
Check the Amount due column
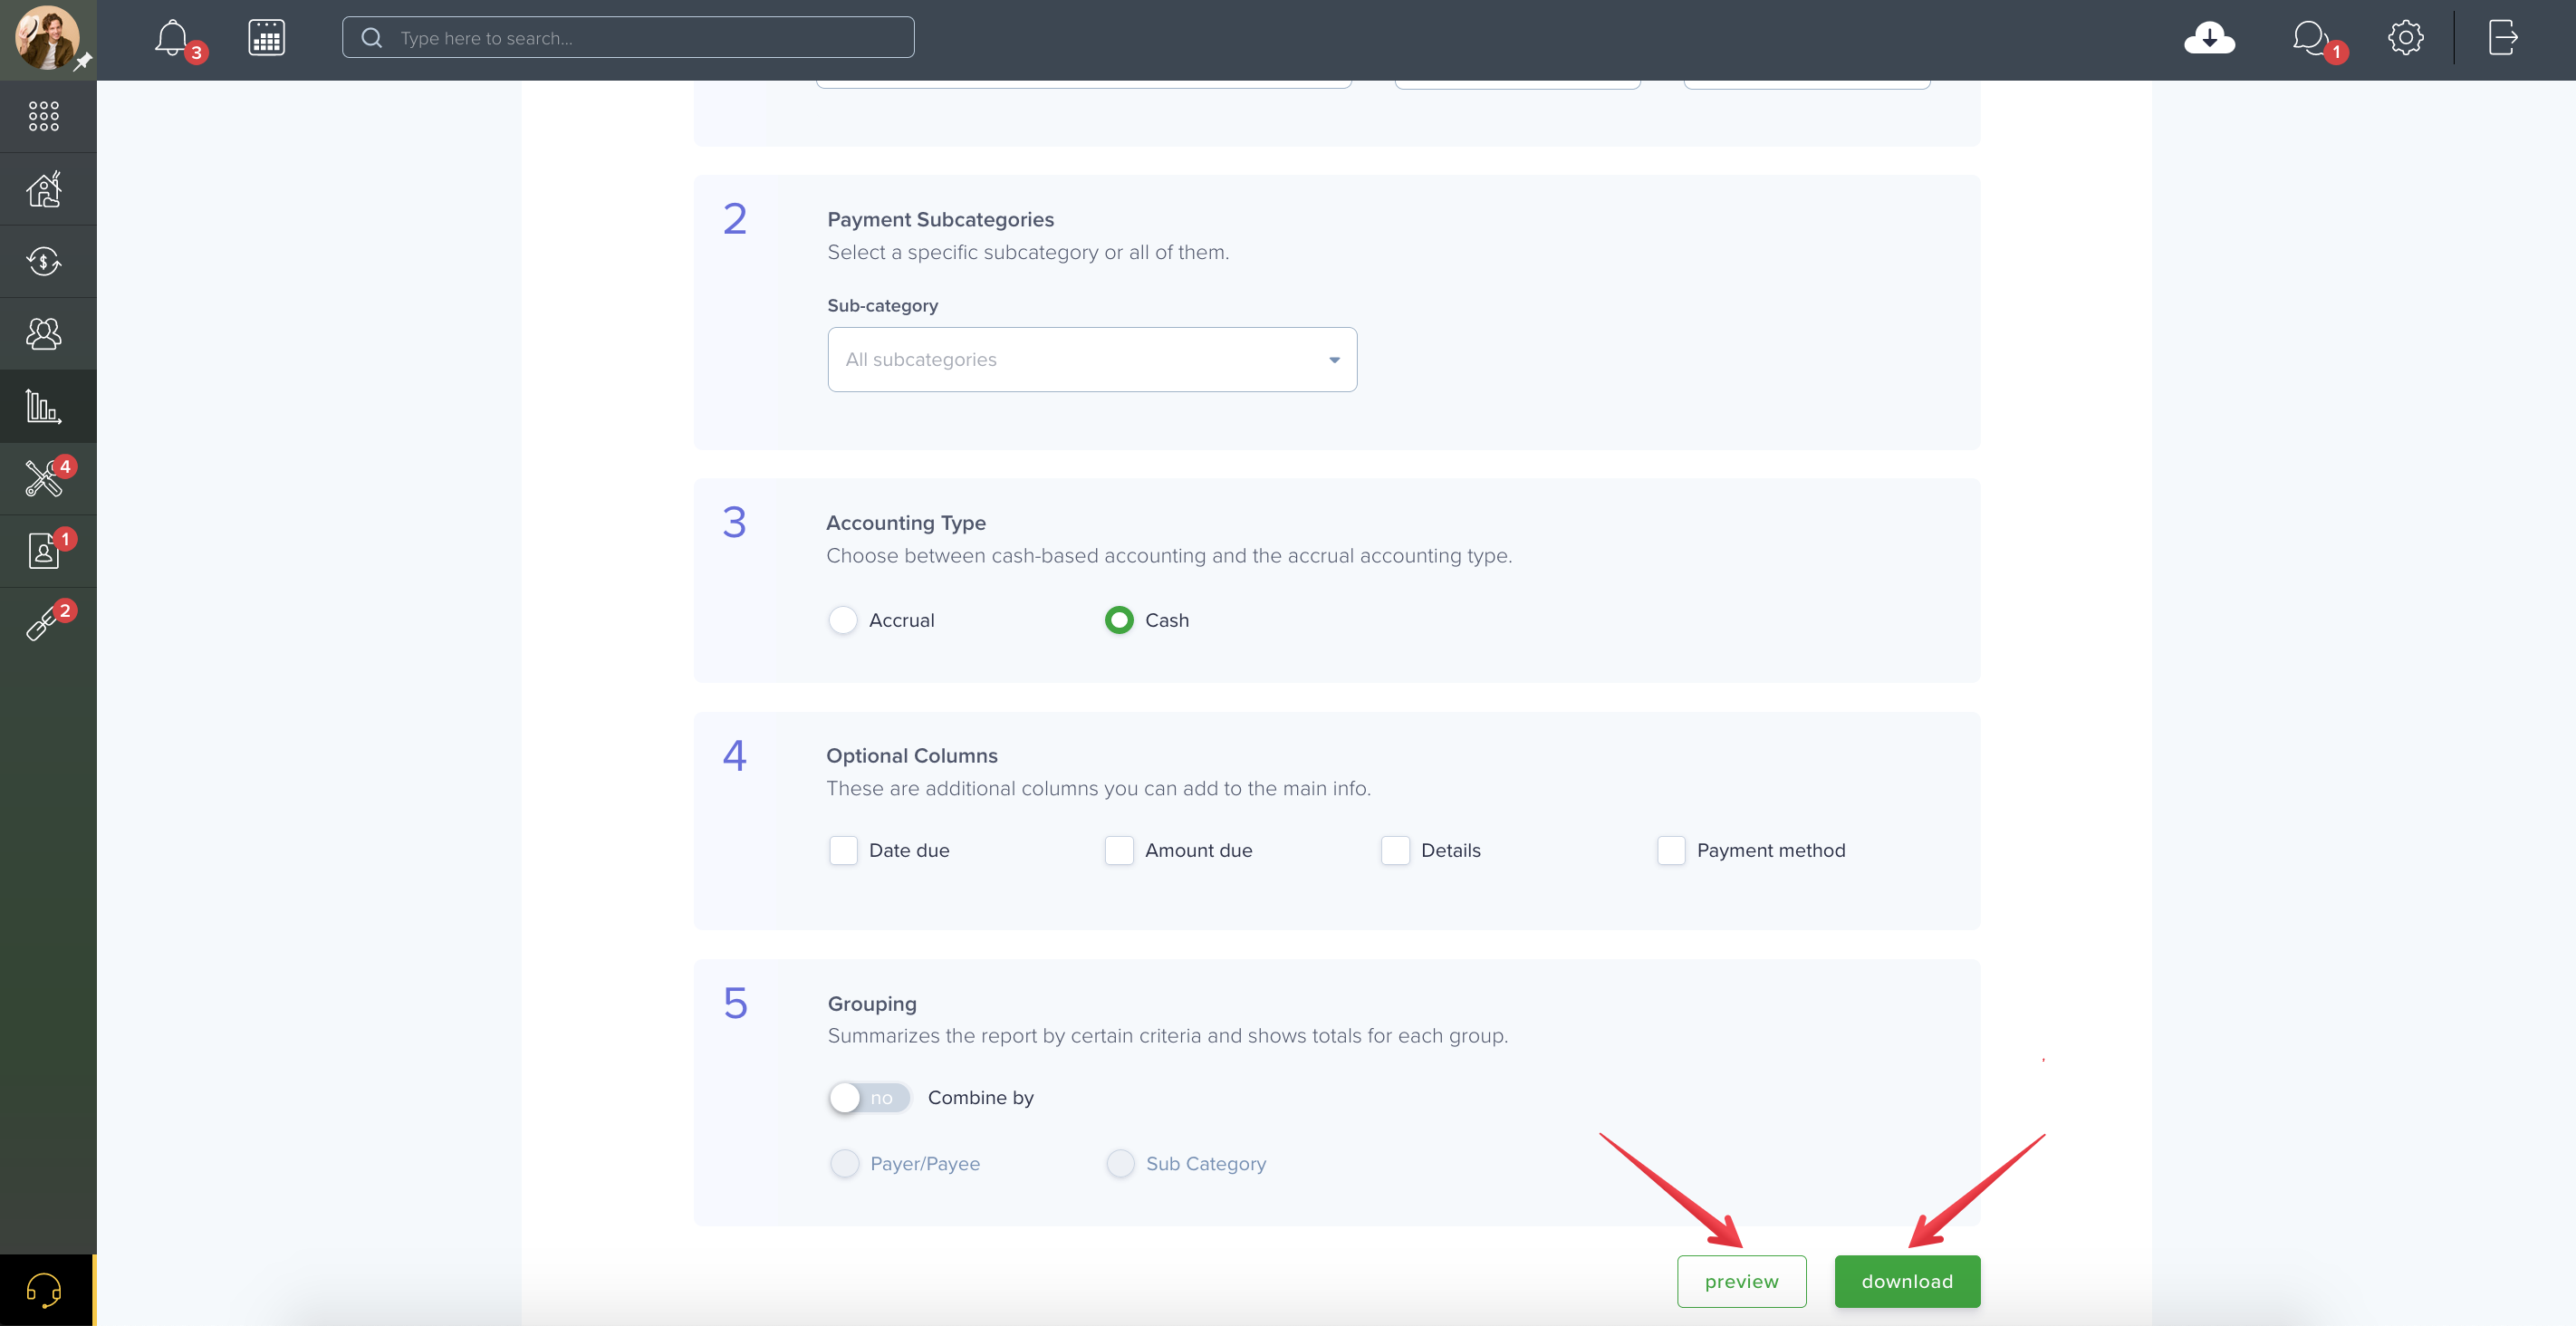point(1119,850)
